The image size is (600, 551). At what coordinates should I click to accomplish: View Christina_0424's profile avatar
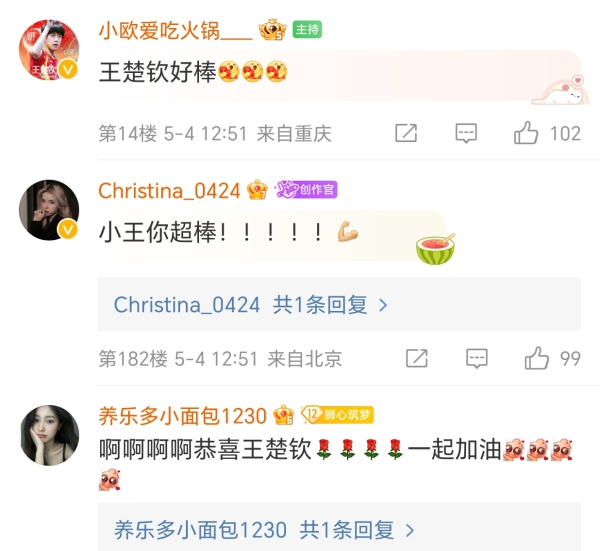tap(49, 210)
